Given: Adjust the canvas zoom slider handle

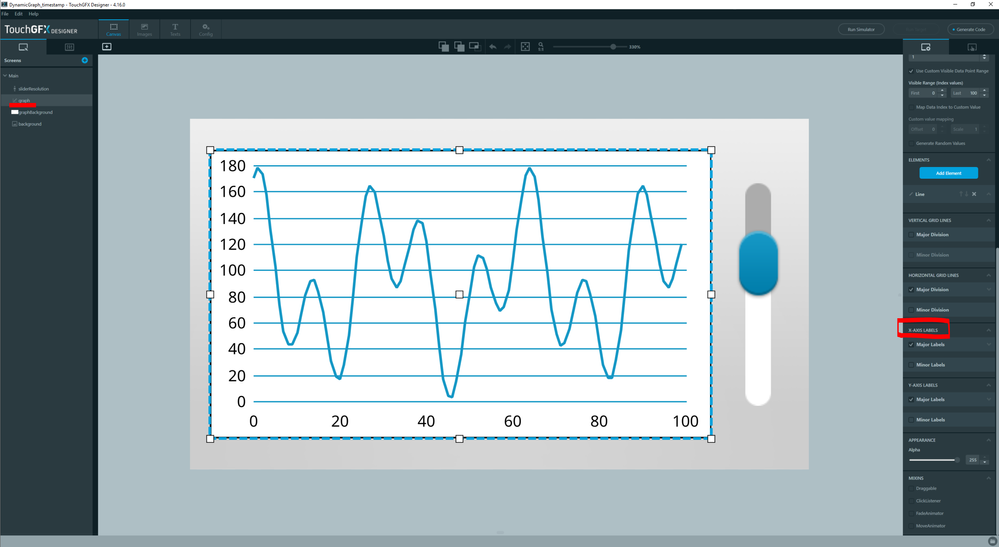Looking at the screenshot, I should 613,46.
